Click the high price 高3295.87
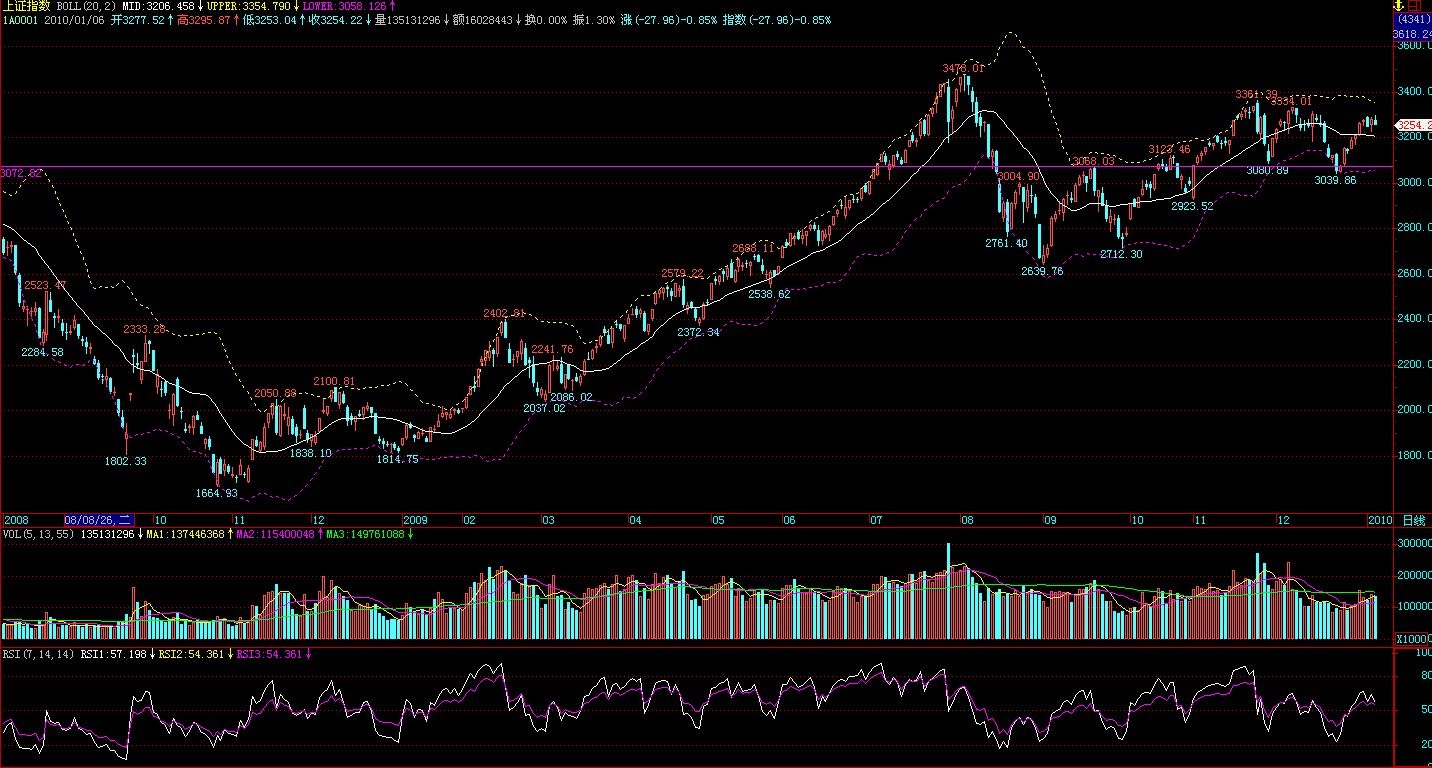 [204, 20]
